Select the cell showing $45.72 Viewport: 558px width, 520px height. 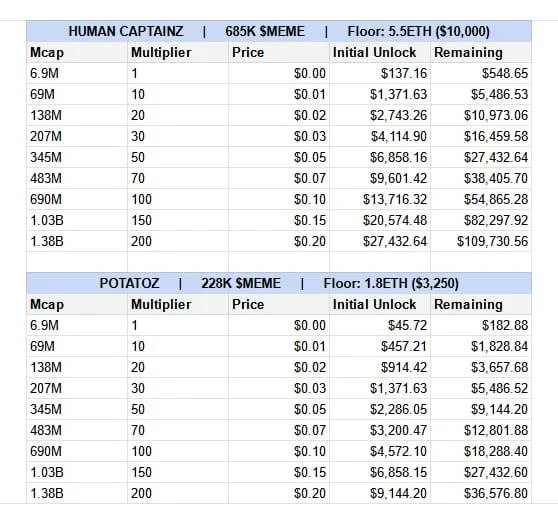(380, 325)
